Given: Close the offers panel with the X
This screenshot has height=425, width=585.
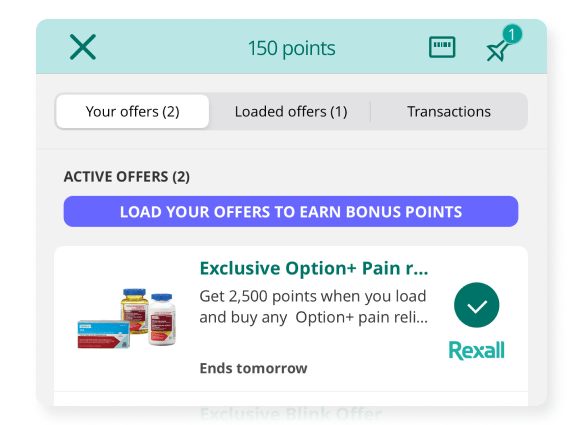Looking at the screenshot, I should click(83, 47).
